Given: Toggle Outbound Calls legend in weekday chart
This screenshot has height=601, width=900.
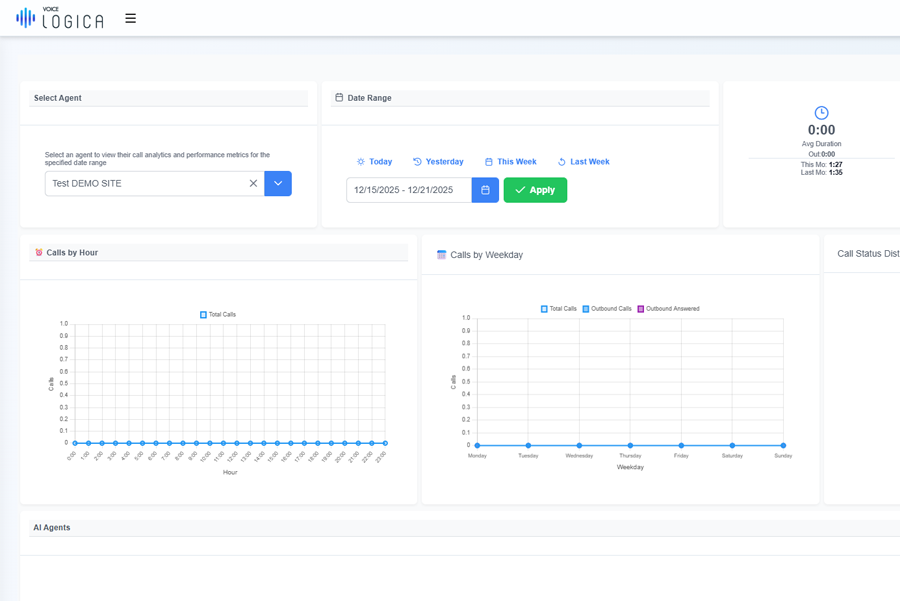Looking at the screenshot, I should [x=607, y=309].
